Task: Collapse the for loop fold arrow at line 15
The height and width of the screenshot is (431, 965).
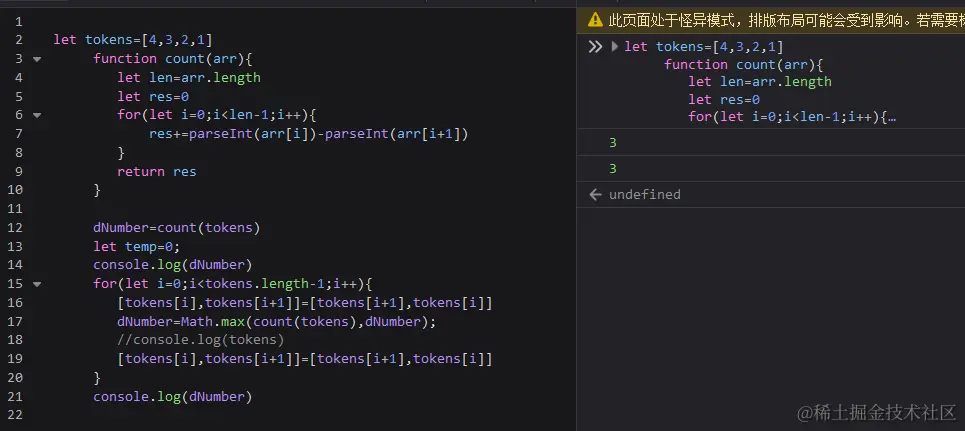Action: [37, 284]
